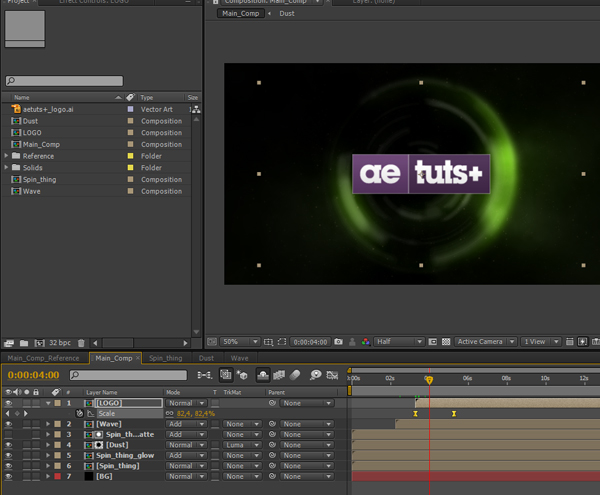Open the Active Camera view dropdown

tap(485, 342)
